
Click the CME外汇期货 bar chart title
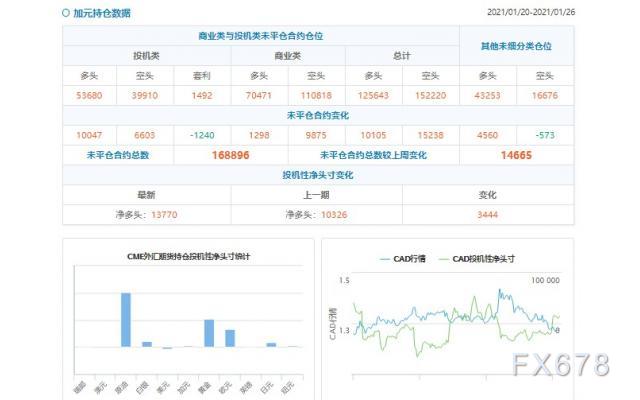click(189, 256)
